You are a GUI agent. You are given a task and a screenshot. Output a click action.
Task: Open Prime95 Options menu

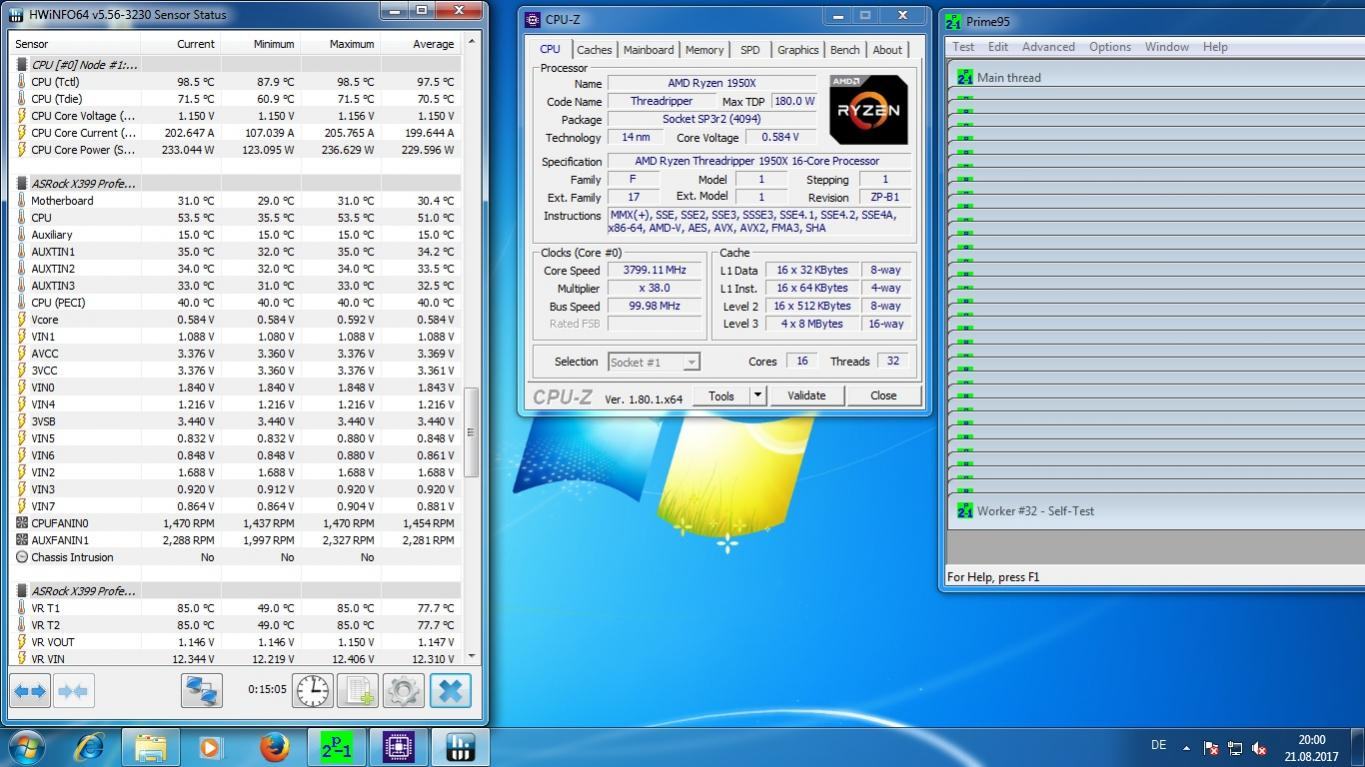[x=1110, y=47]
